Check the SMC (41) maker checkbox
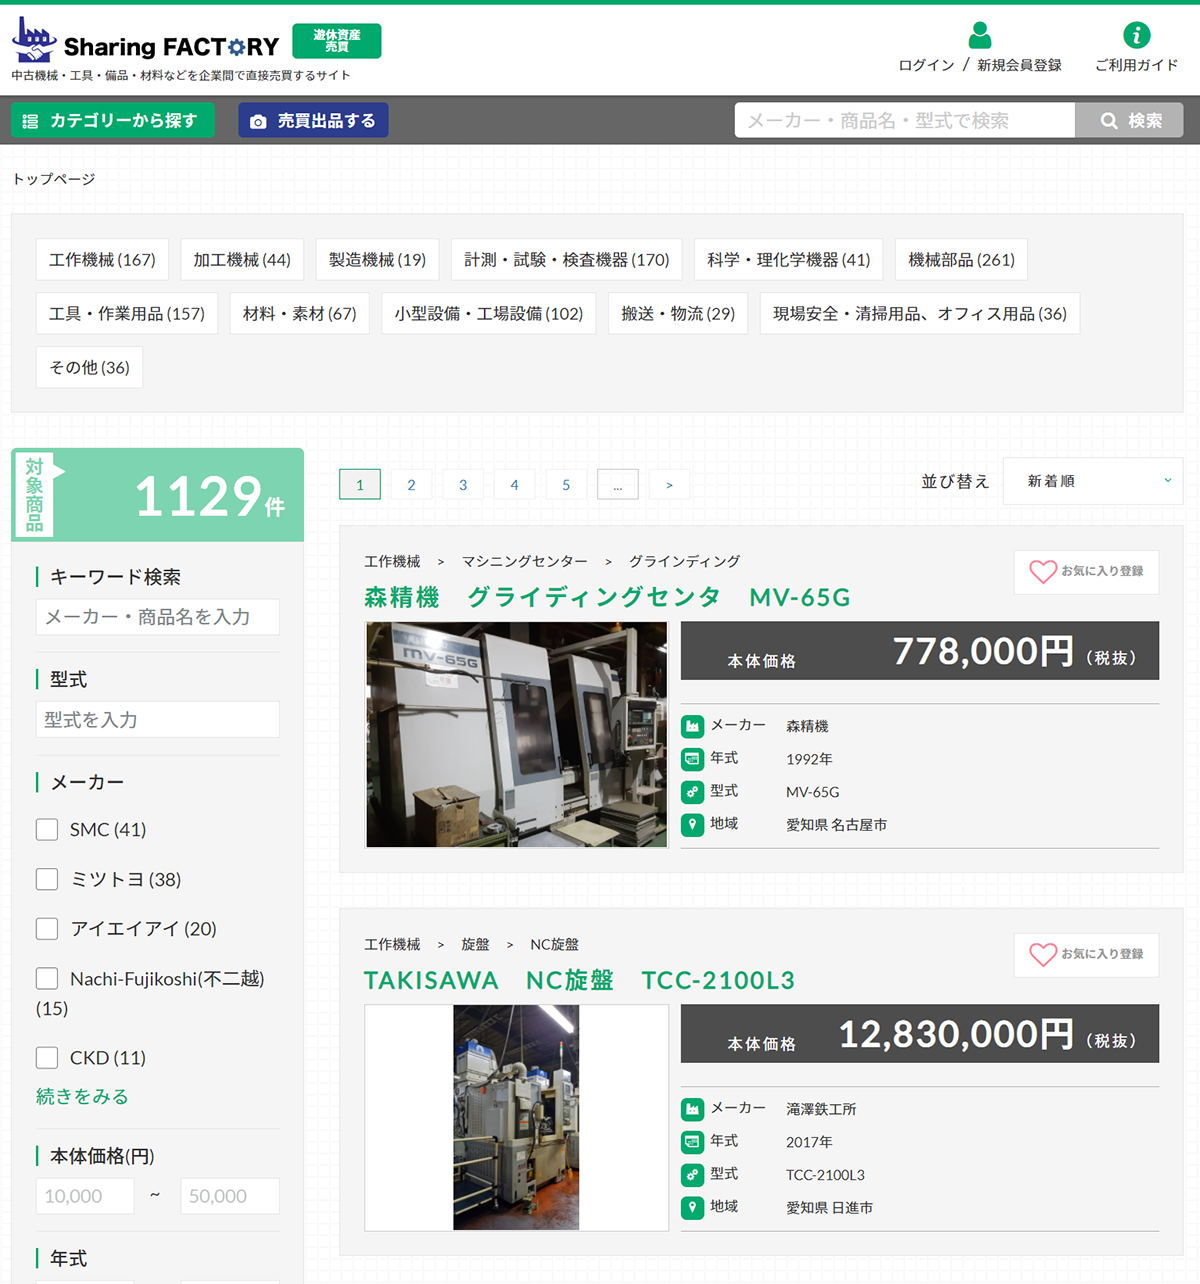The height and width of the screenshot is (1284, 1200). pyautogui.click(x=47, y=830)
